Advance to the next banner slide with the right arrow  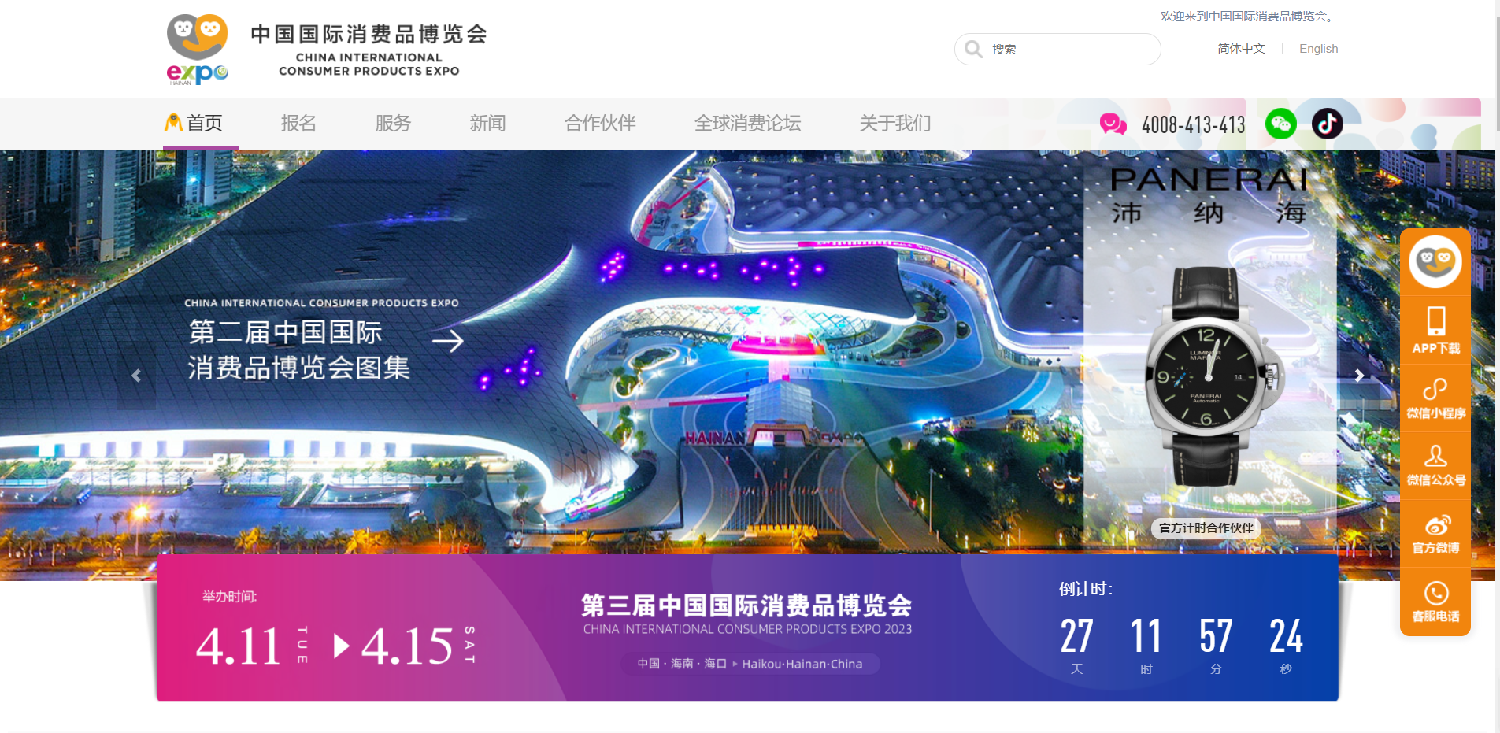(1359, 376)
